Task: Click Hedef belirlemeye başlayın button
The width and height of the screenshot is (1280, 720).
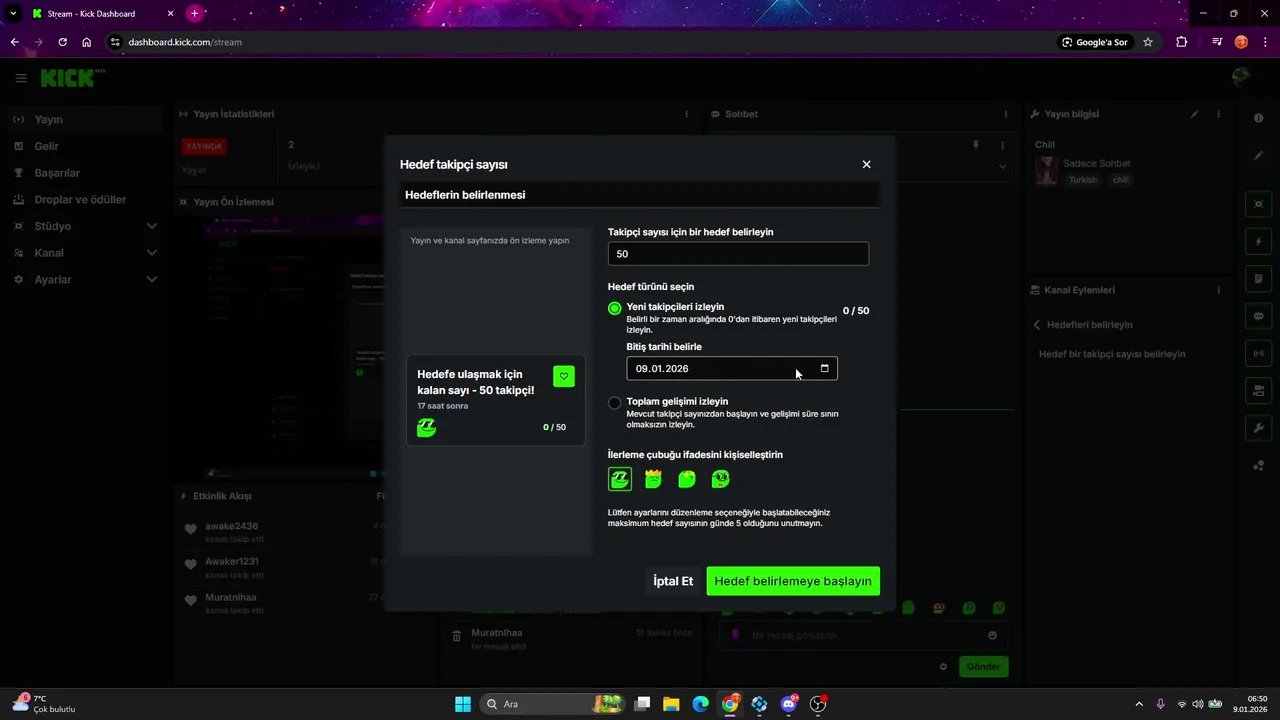Action: tap(793, 581)
